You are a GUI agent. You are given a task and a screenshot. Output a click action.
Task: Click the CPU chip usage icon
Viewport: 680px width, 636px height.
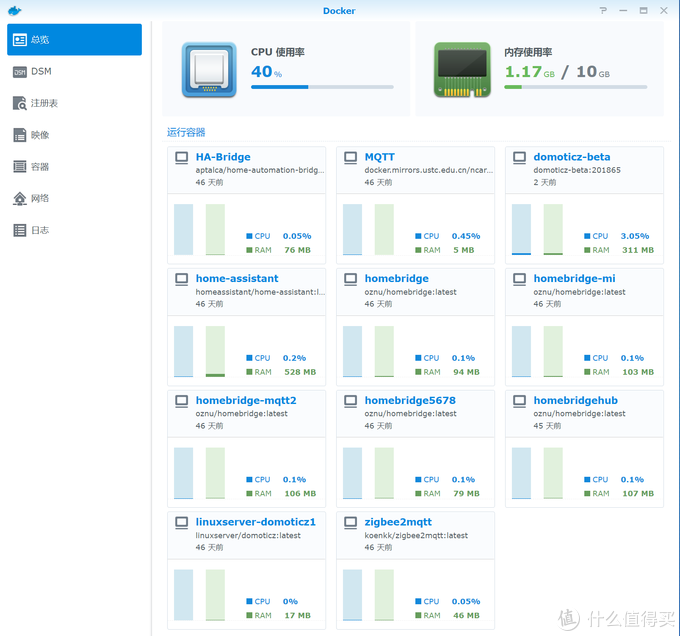pyautogui.click(x=209, y=69)
